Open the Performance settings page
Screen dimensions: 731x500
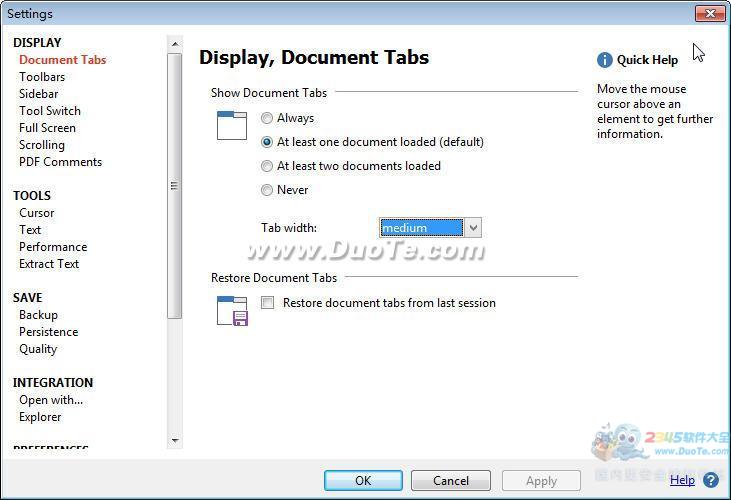point(53,247)
